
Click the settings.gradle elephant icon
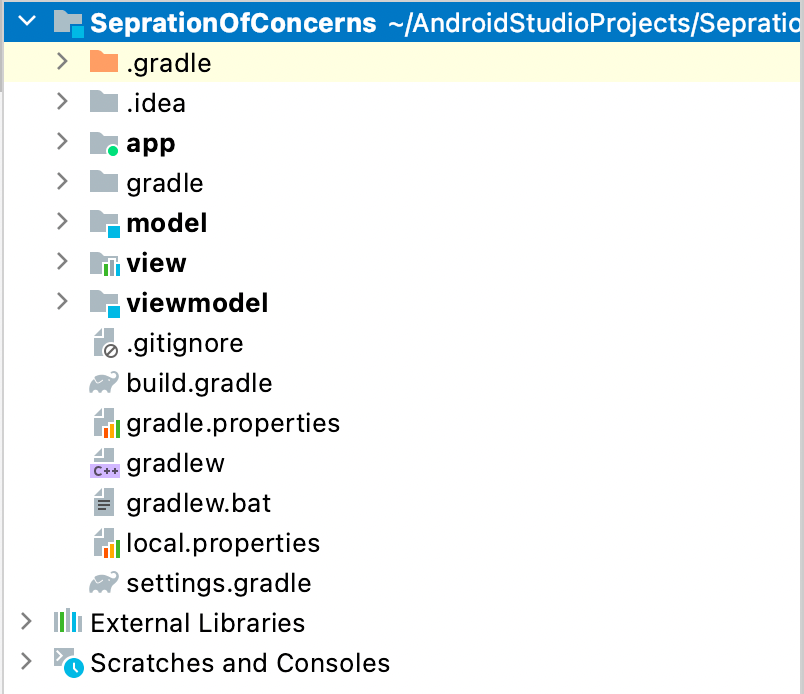(x=104, y=583)
